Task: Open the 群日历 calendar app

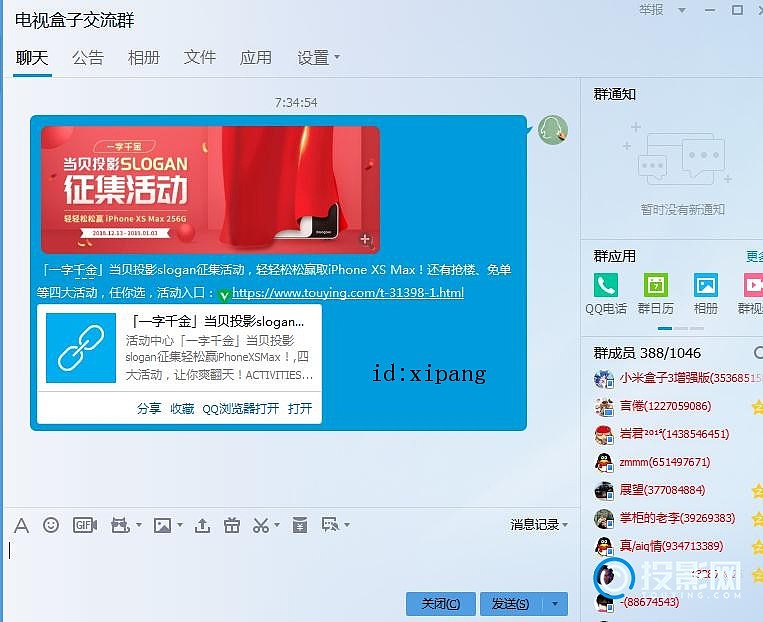Action: coord(656,285)
